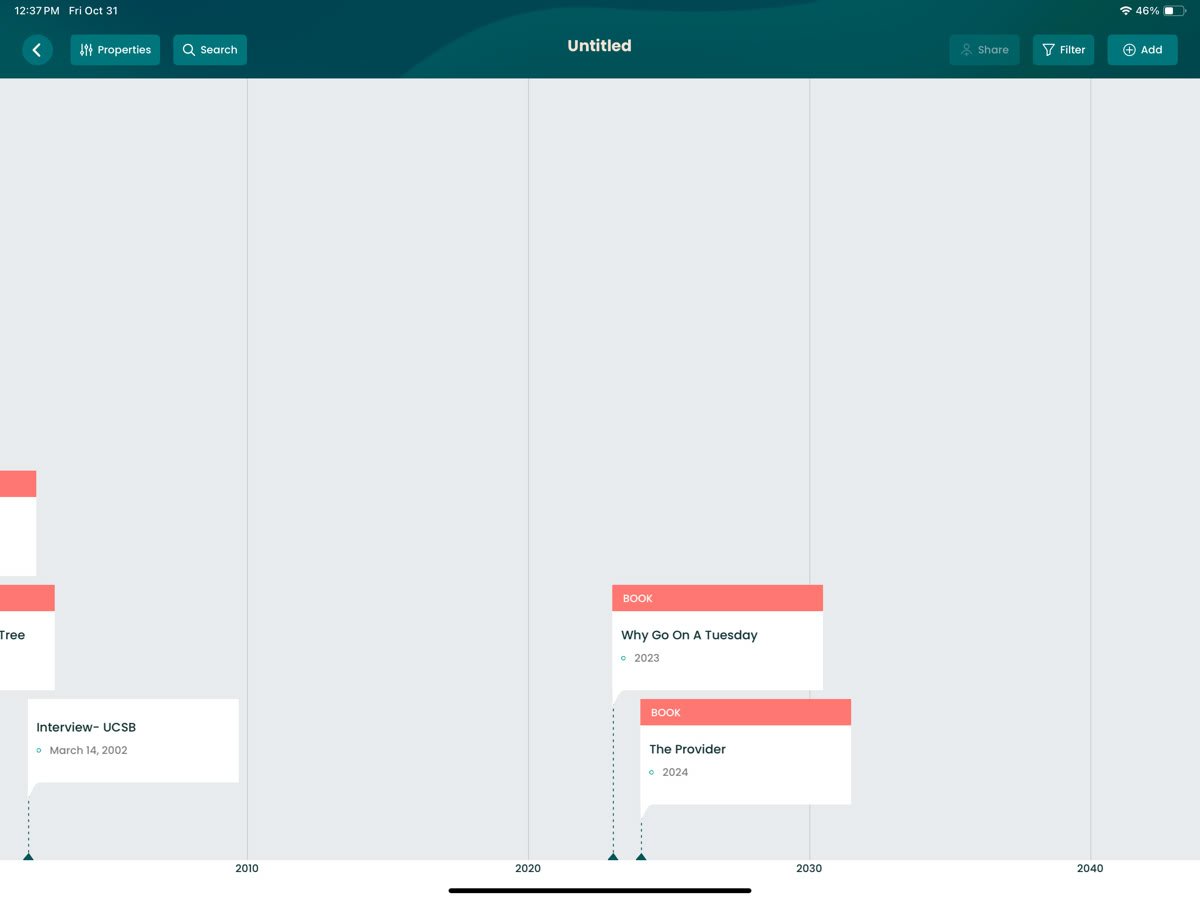Click the Share button
1200x900 pixels.
(x=984, y=50)
